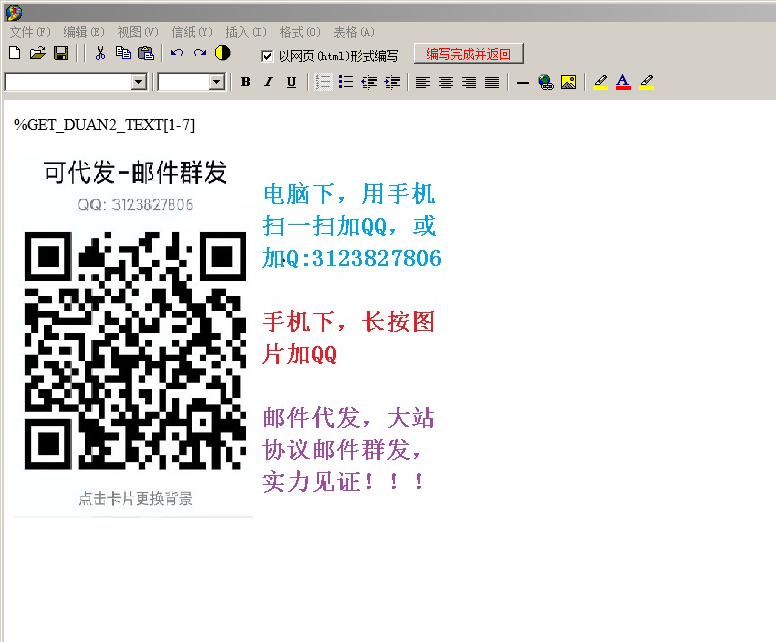Apply bulleted list formatting
776x642 pixels.
(346, 82)
